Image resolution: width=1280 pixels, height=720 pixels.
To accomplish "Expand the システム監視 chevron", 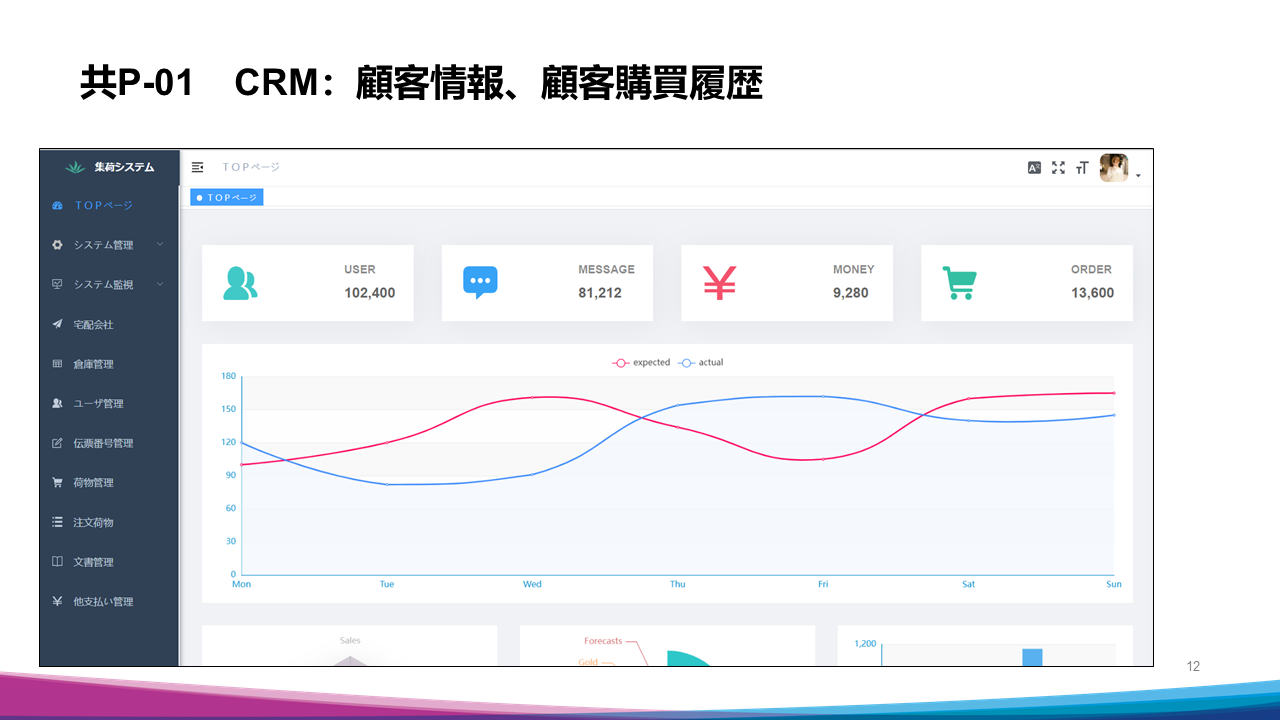I will click(x=160, y=284).
